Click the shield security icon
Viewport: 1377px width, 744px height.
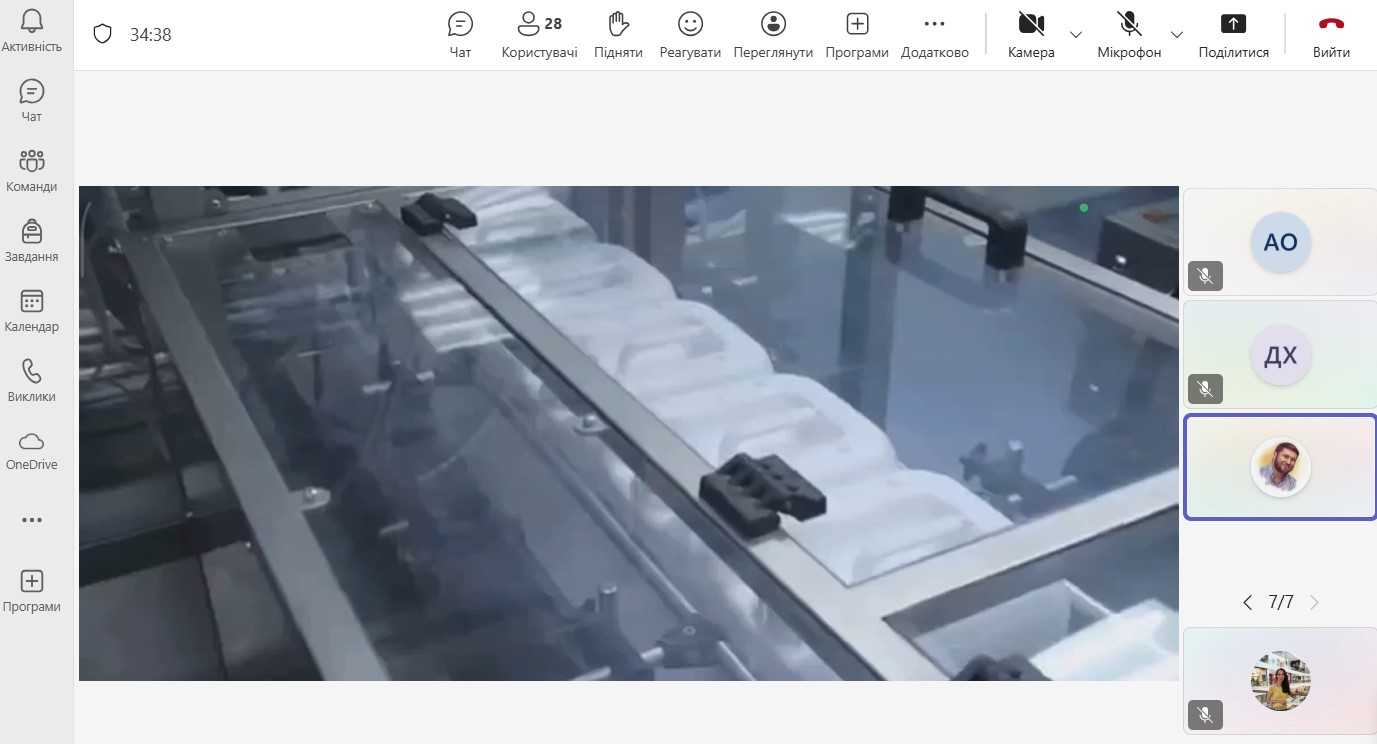click(102, 34)
